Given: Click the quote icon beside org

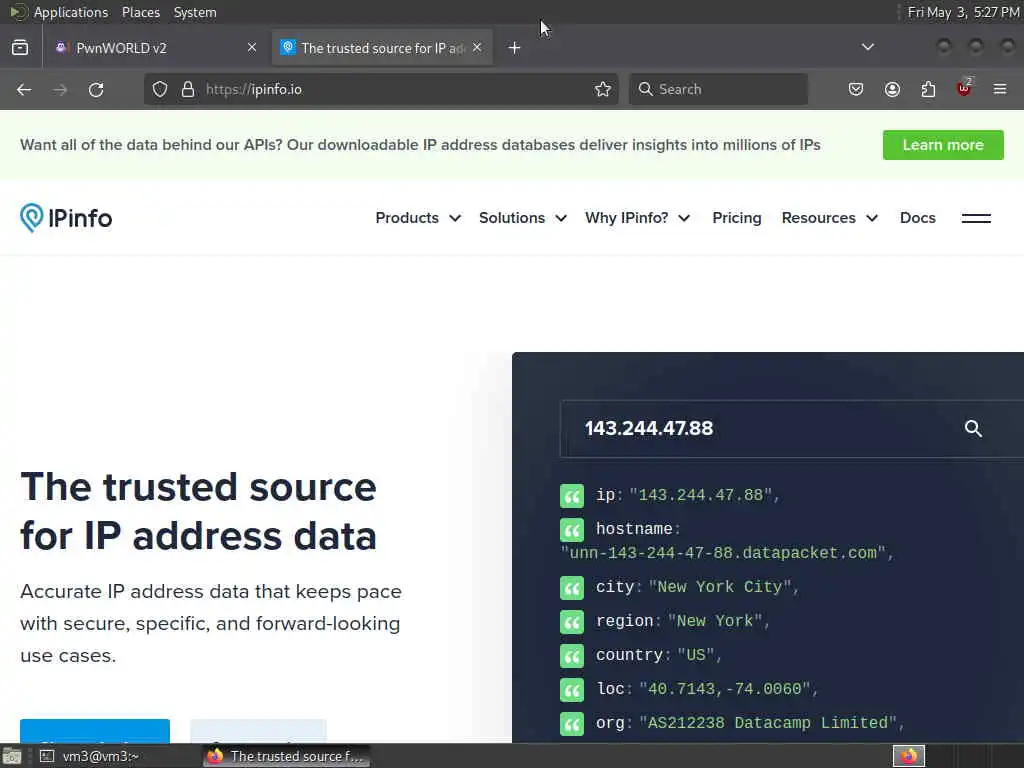Looking at the screenshot, I should click(572, 724).
